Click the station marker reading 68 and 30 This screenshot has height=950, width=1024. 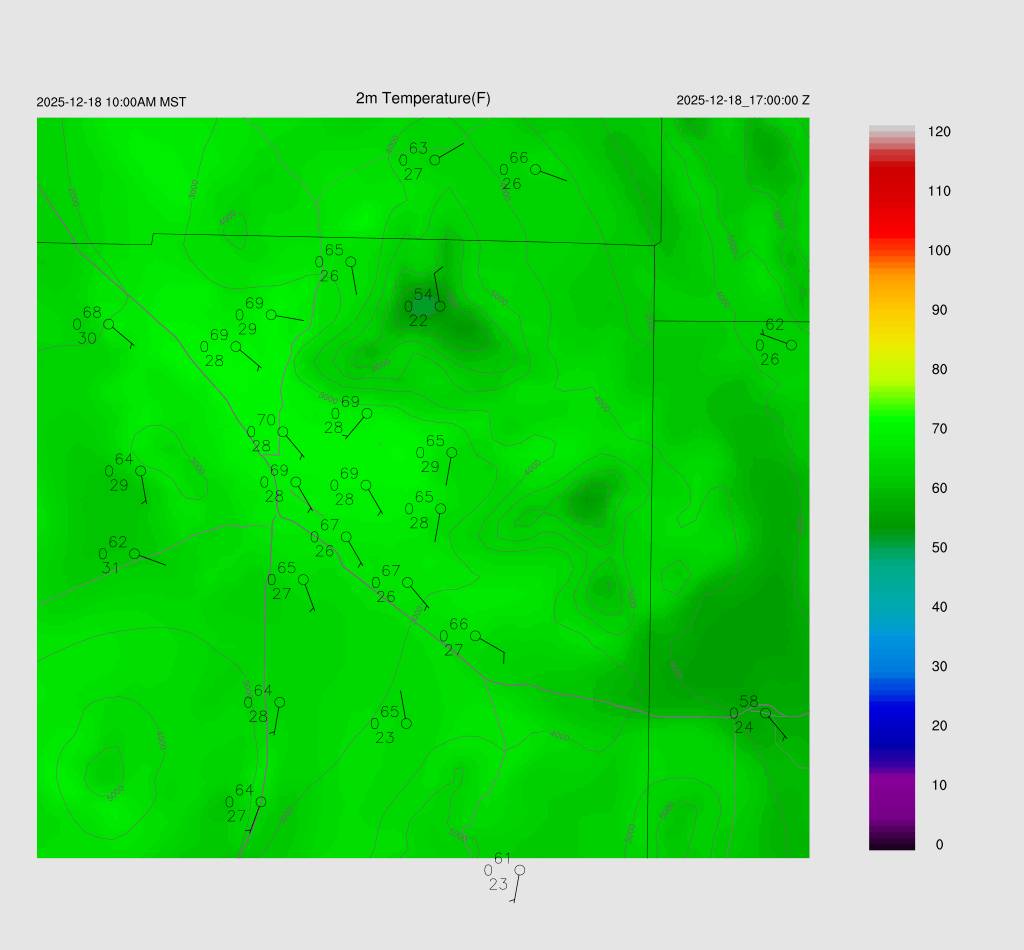click(x=108, y=324)
